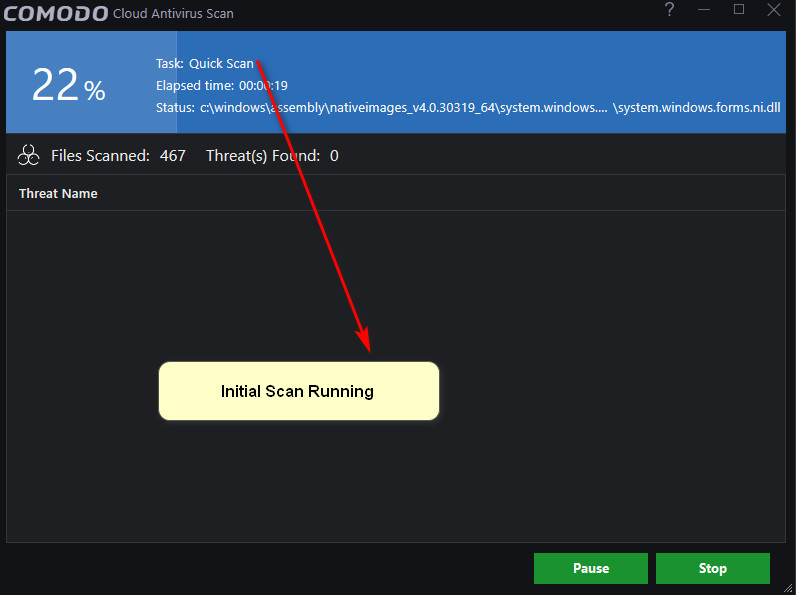The height and width of the screenshot is (595, 796).
Task: Maximize the Comodo scan window
Action: pyautogui.click(x=739, y=9)
